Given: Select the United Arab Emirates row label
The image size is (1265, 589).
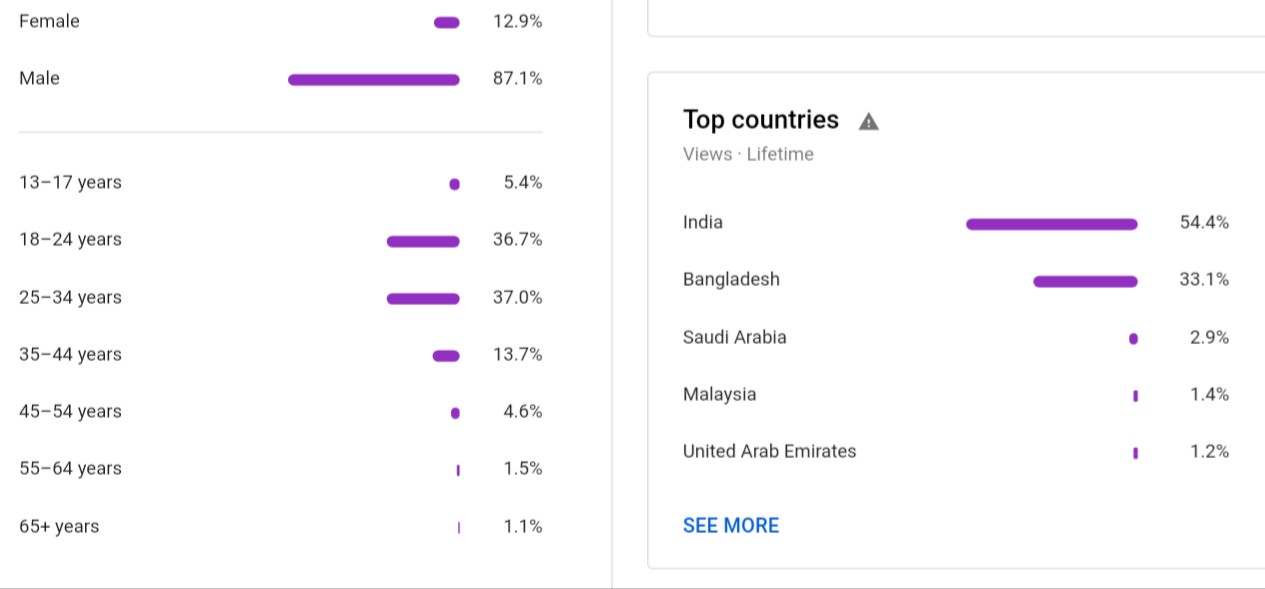Looking at the screenshot, I should point(770,451).
